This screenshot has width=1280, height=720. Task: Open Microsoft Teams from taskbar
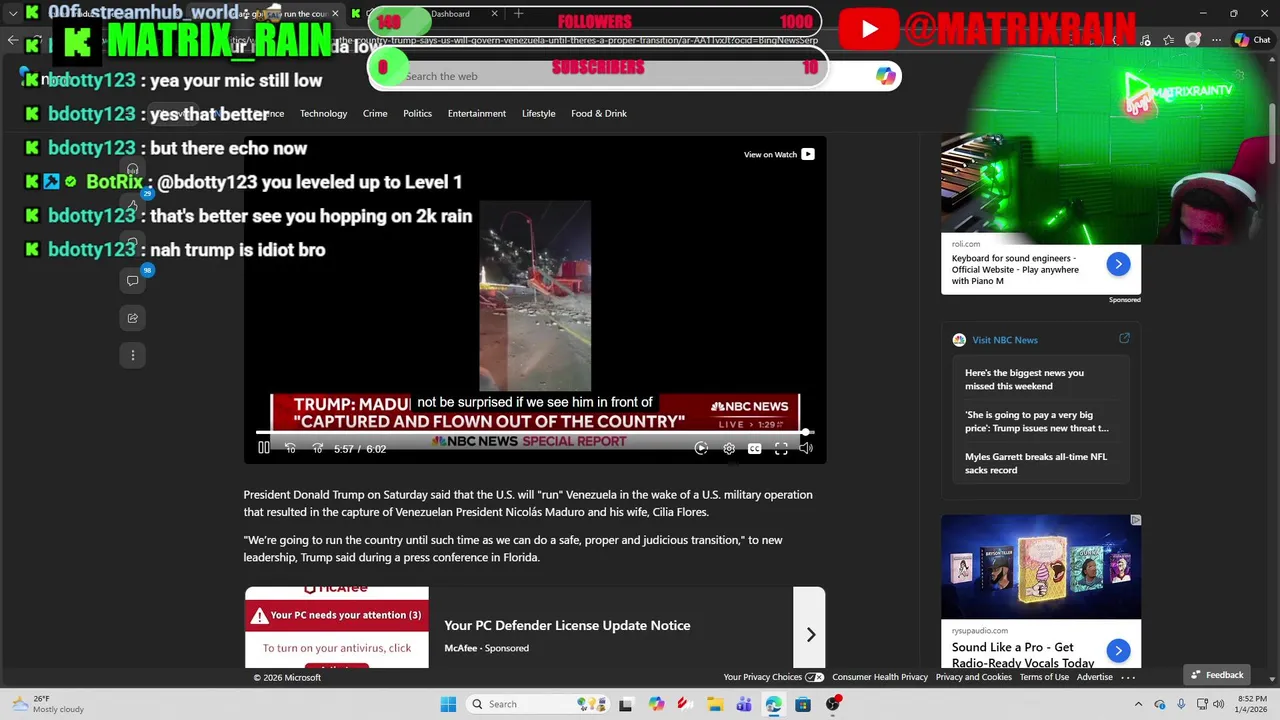click(744, 704)
